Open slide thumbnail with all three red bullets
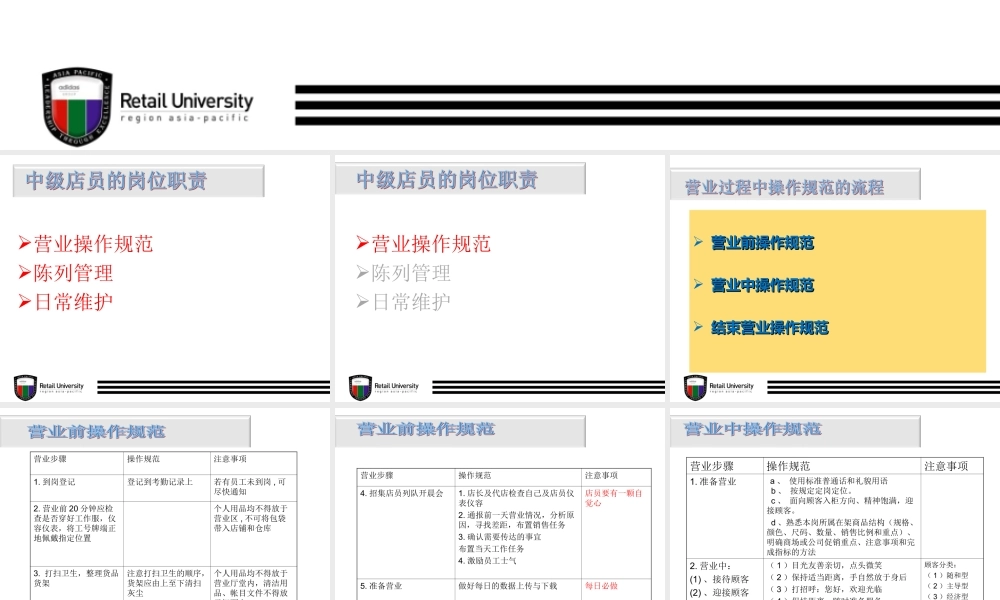 [165, 279]
